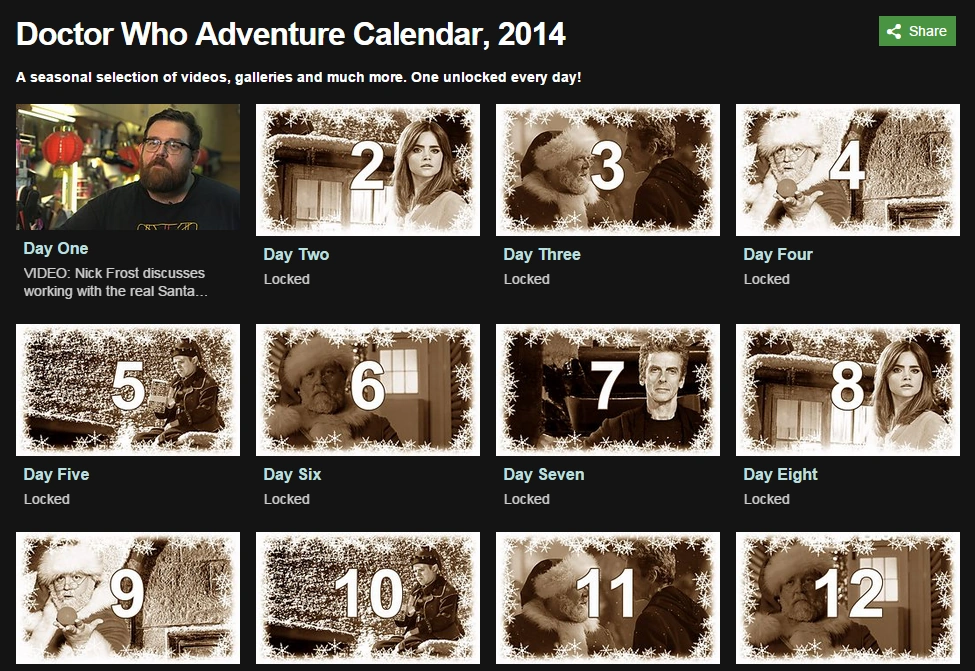Open the Day One title link
The height and width of the screenshot is (671, 975).
56,248
